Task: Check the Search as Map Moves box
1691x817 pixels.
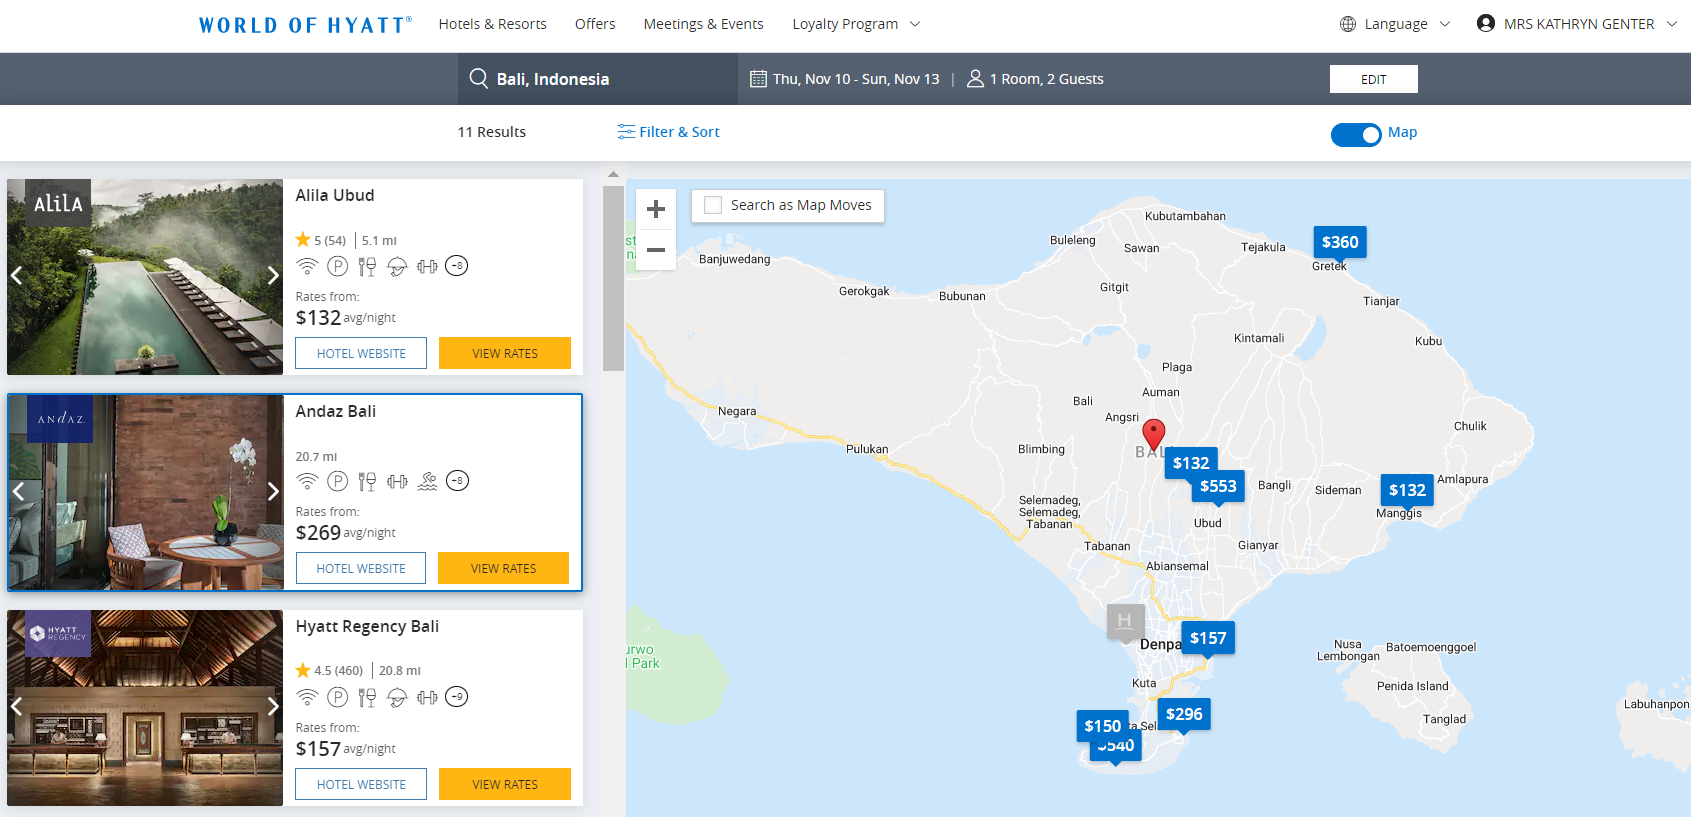Action: pyautogui.click(x=713, y=205)
